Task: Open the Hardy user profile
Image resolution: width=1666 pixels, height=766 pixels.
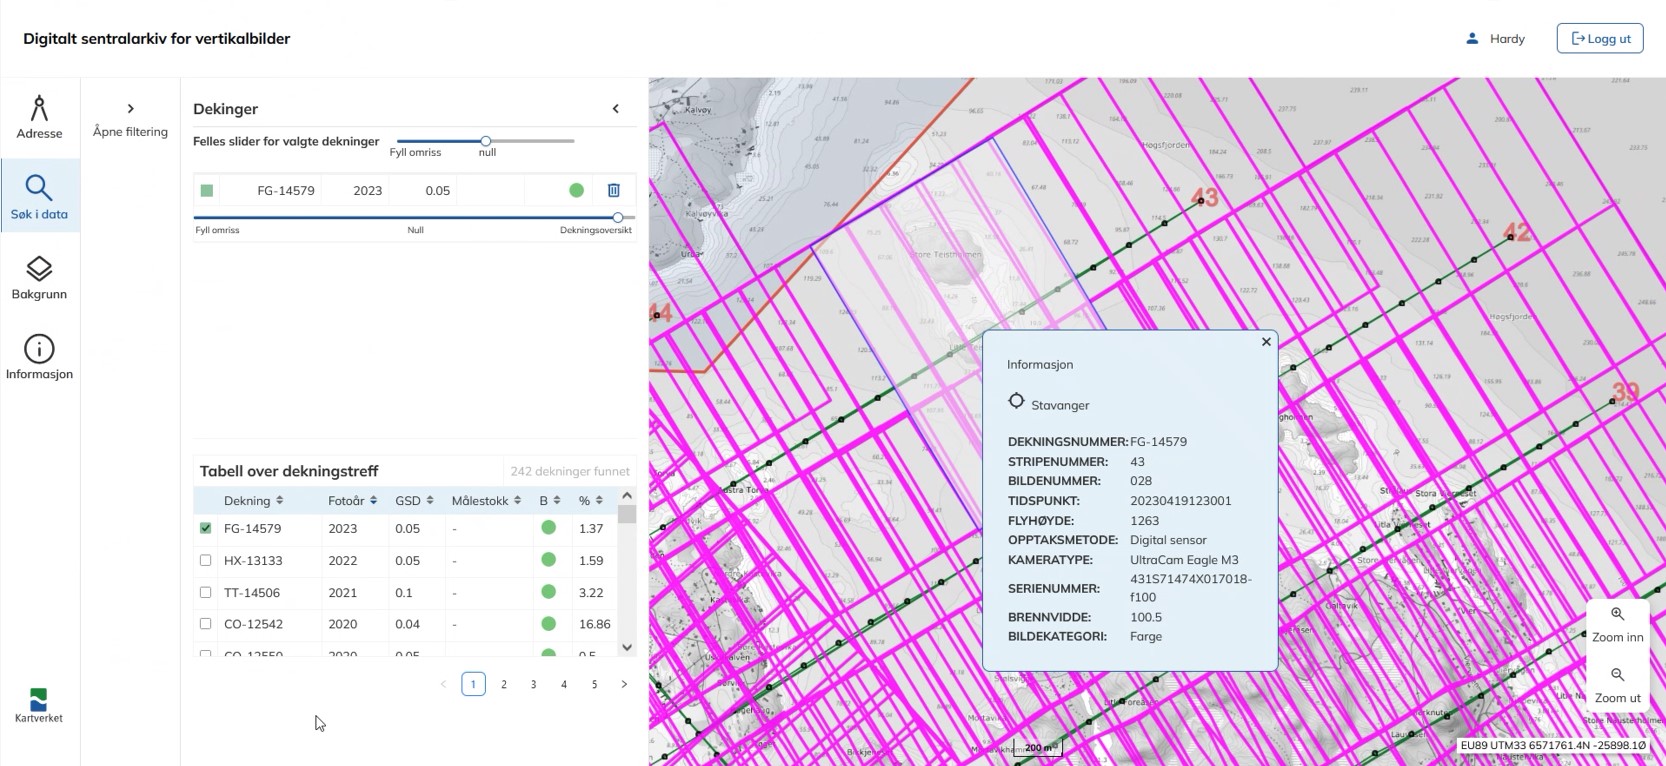Action: [1496, 38]
